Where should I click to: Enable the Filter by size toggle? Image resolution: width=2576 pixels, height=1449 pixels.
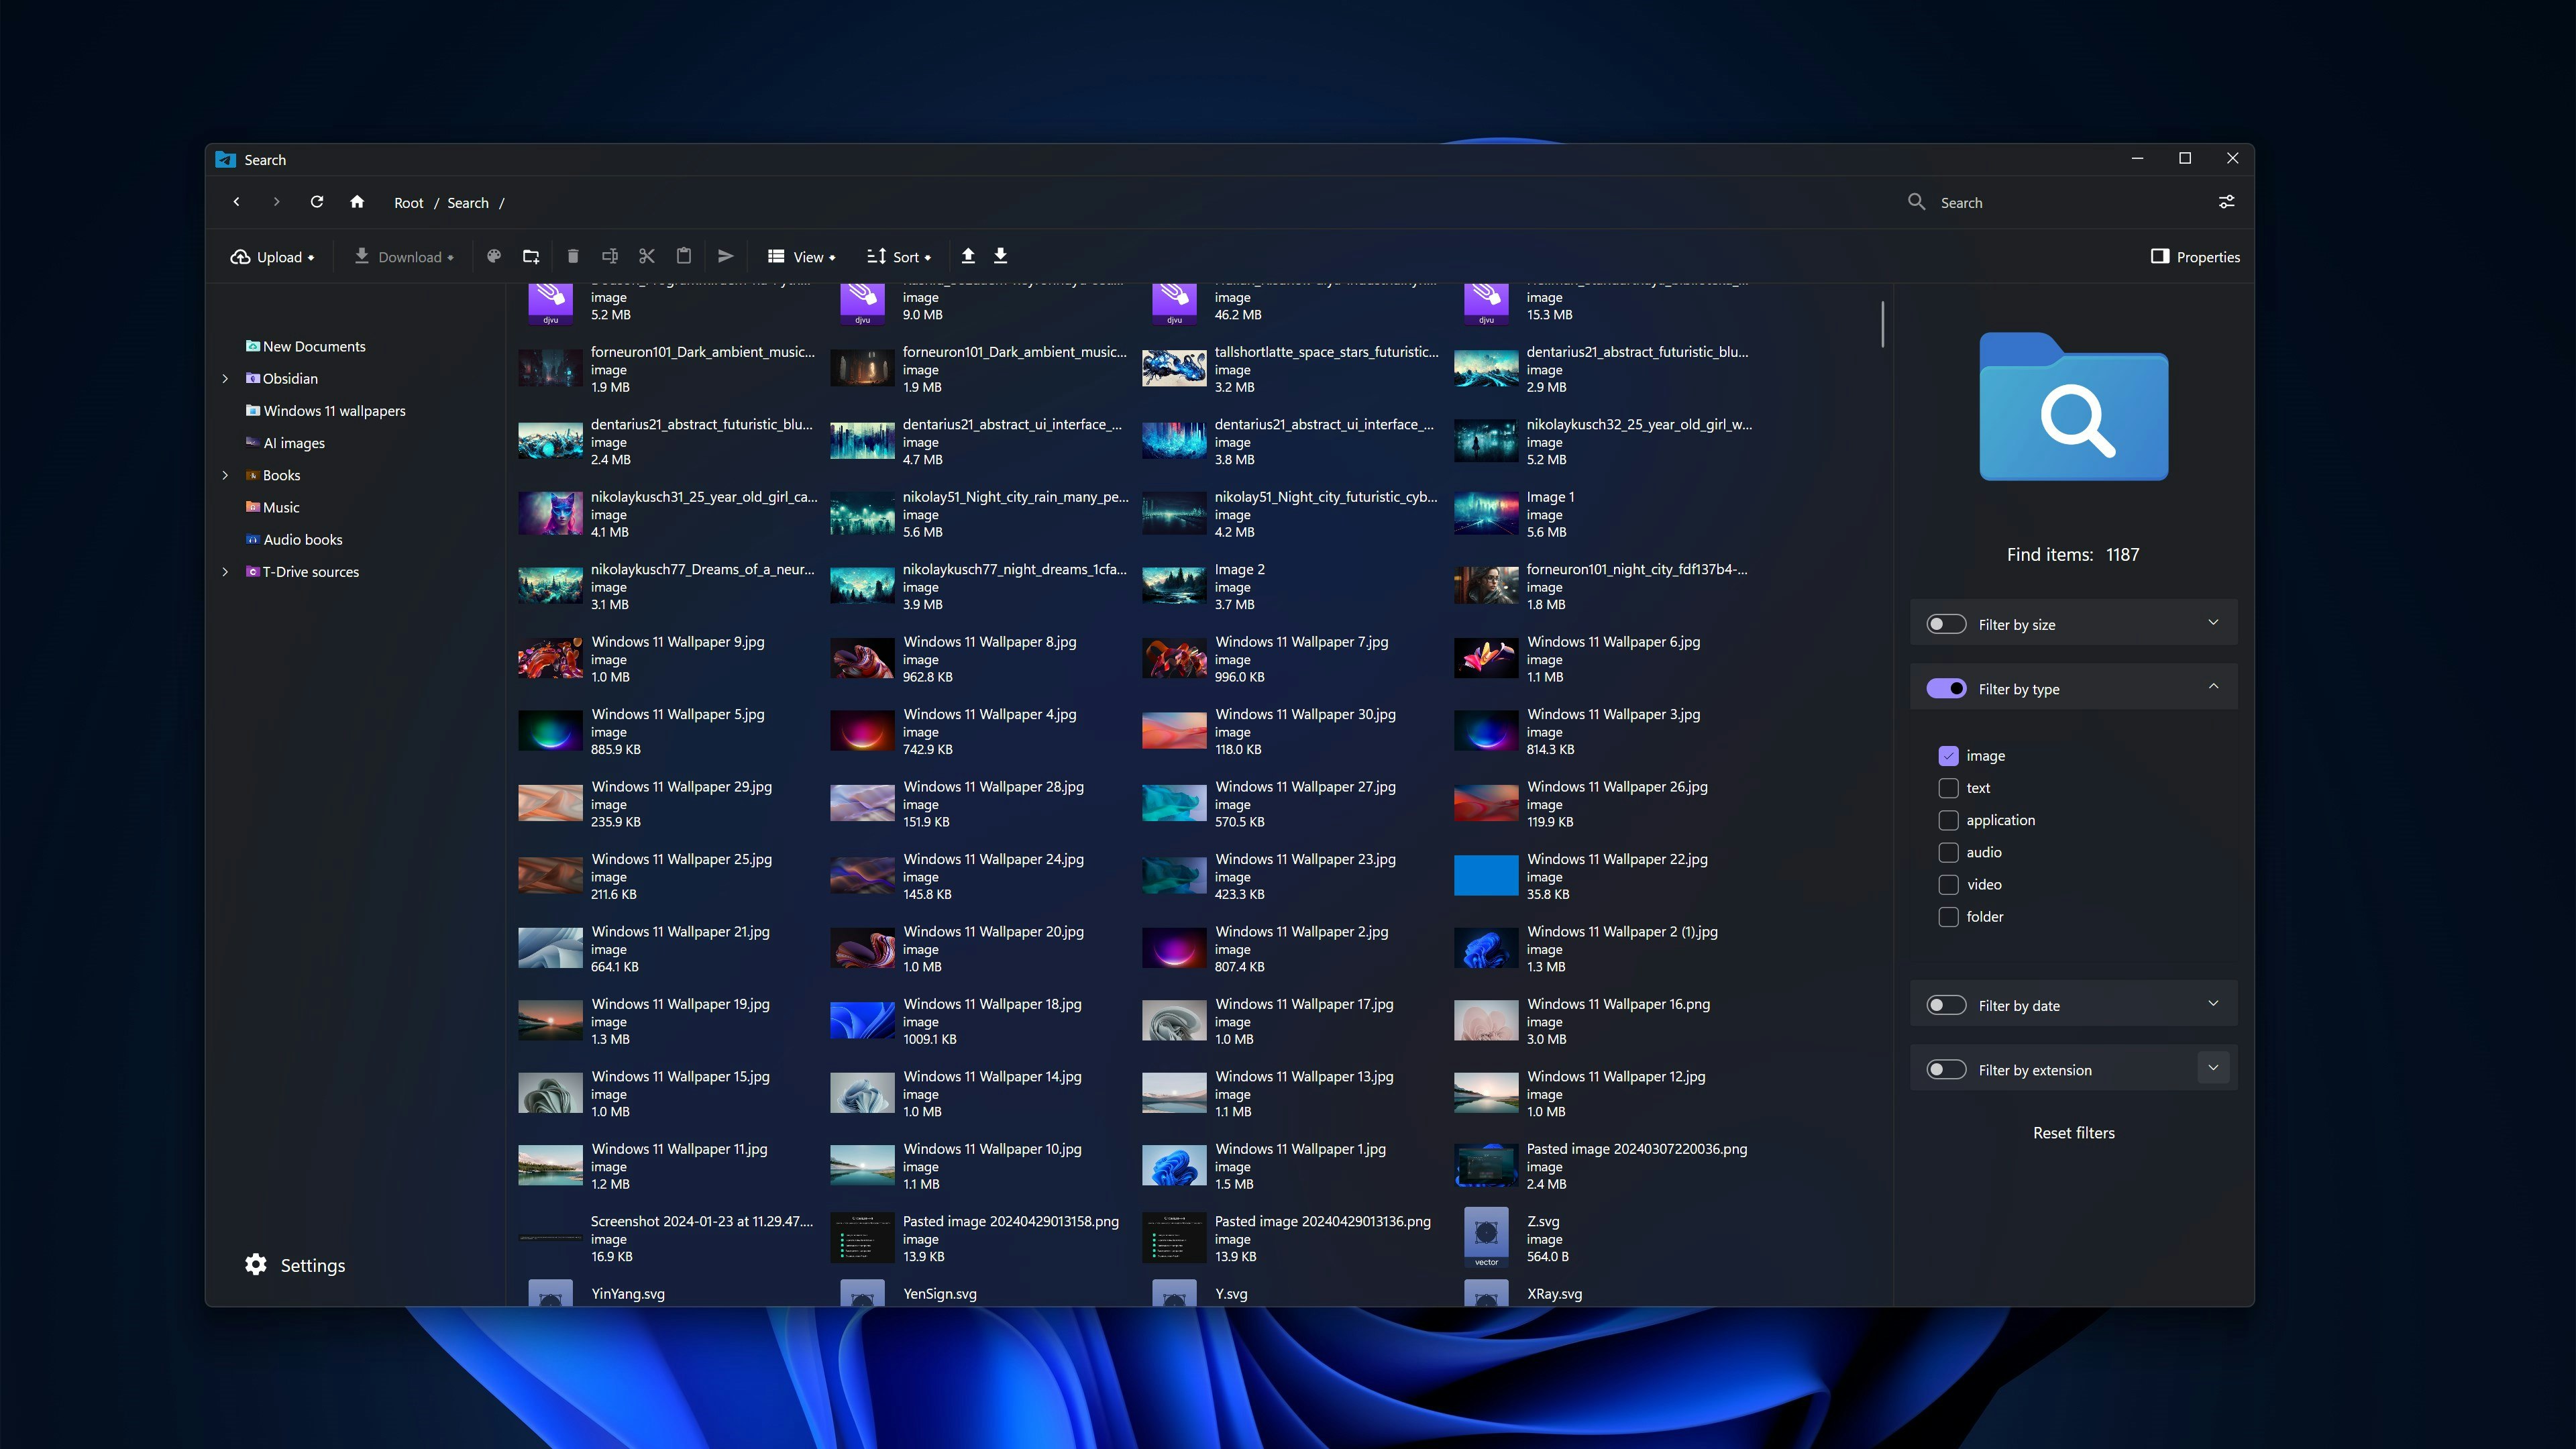pyautogui.click(x=1946, y=624)
